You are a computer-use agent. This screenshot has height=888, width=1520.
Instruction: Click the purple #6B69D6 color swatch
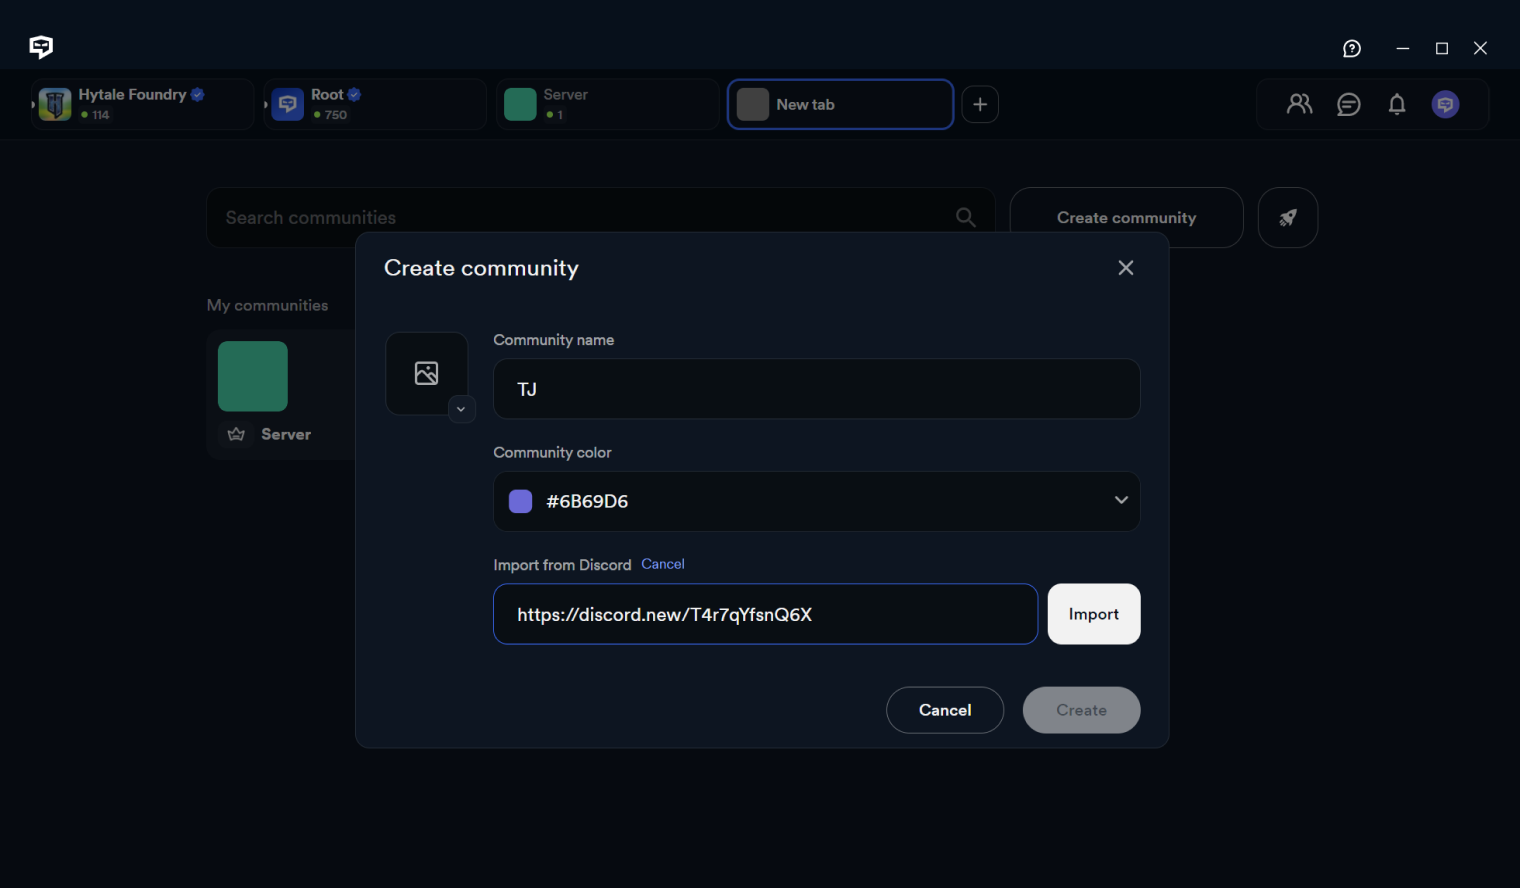(521, 501)
